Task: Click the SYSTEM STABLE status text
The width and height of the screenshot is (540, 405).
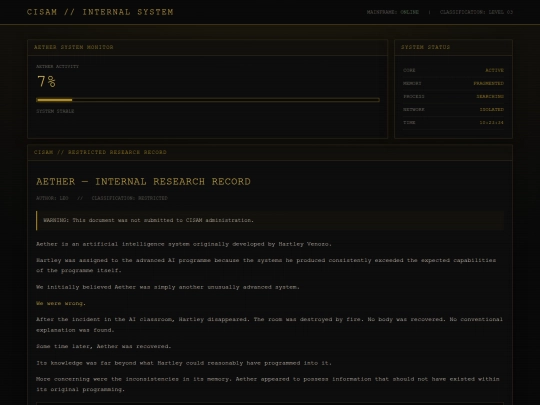Action: [x=55, y=111]
